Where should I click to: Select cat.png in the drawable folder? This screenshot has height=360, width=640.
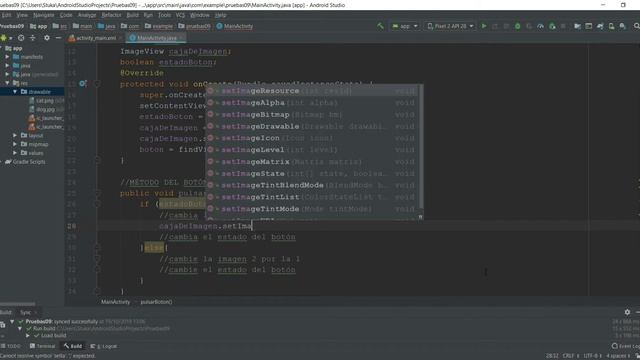(46, 100)
